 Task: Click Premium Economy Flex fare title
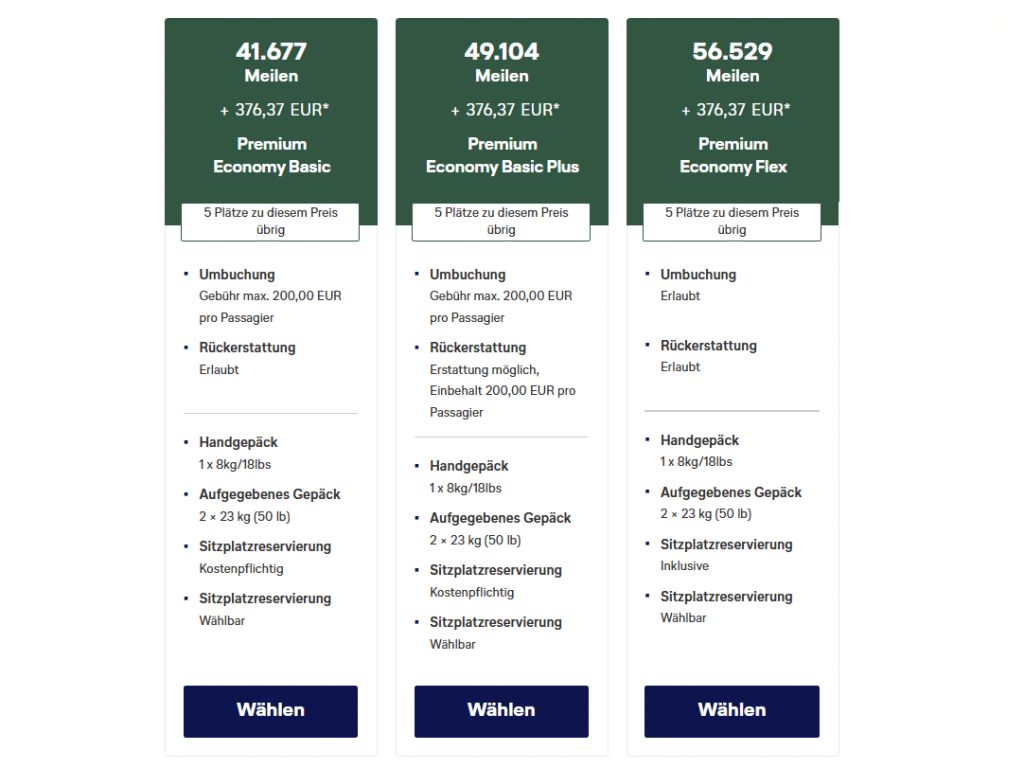pyautogui.click(x=732, y=155)
